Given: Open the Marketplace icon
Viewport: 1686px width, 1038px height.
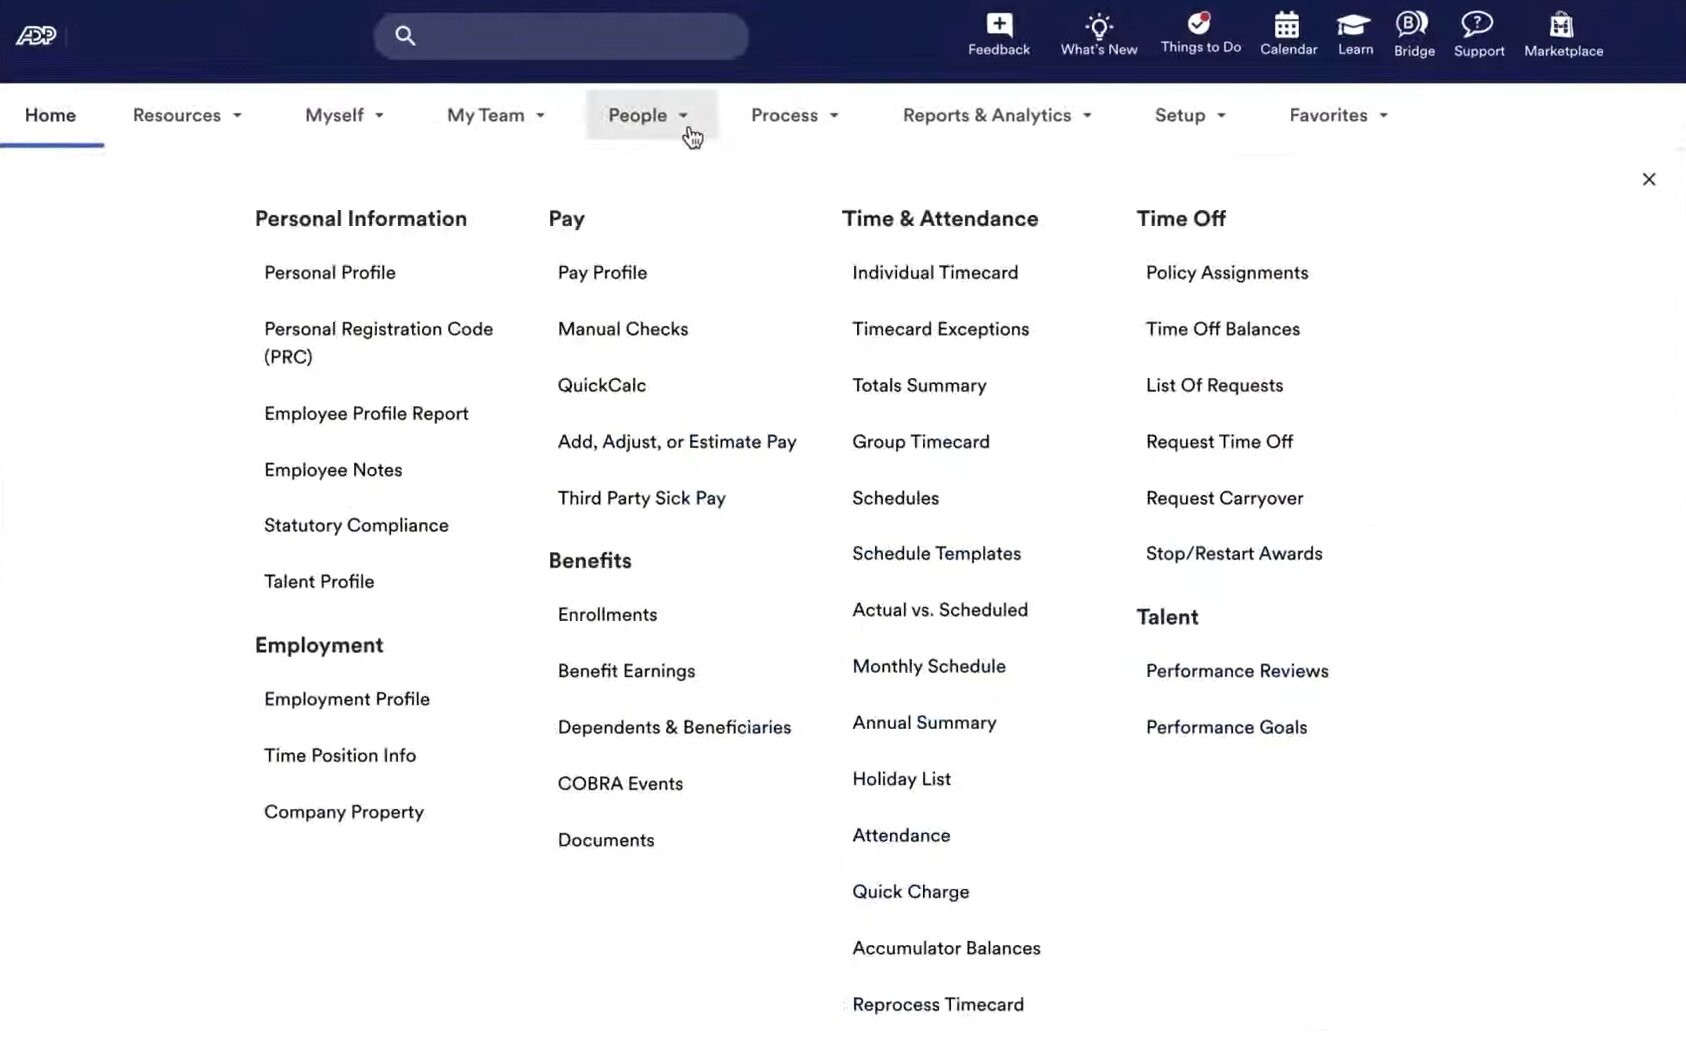Looking at the screenshot, I should pyautogui.click(x=1562, y=25).
